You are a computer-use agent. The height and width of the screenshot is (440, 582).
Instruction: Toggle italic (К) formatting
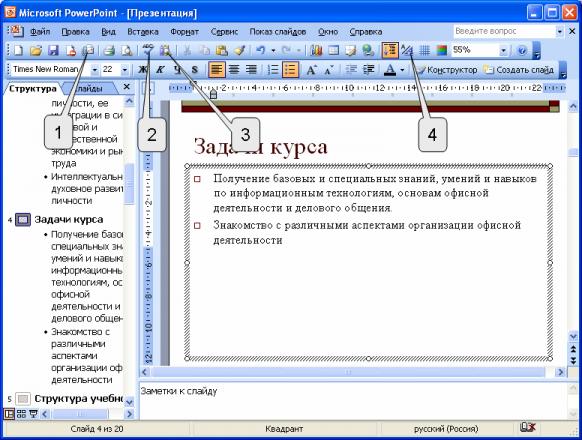coord(160,69)
